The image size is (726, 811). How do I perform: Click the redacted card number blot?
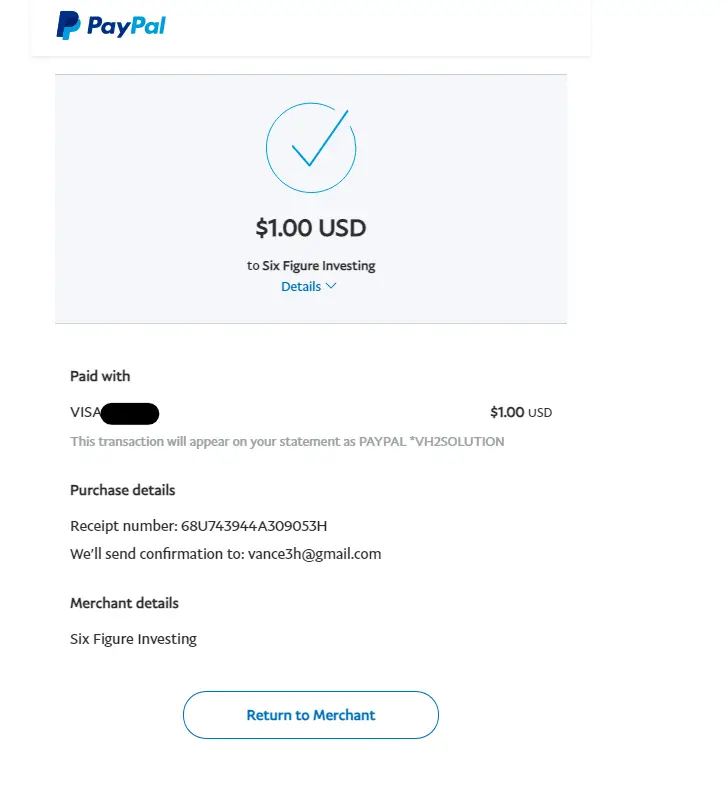pos(130,413)
